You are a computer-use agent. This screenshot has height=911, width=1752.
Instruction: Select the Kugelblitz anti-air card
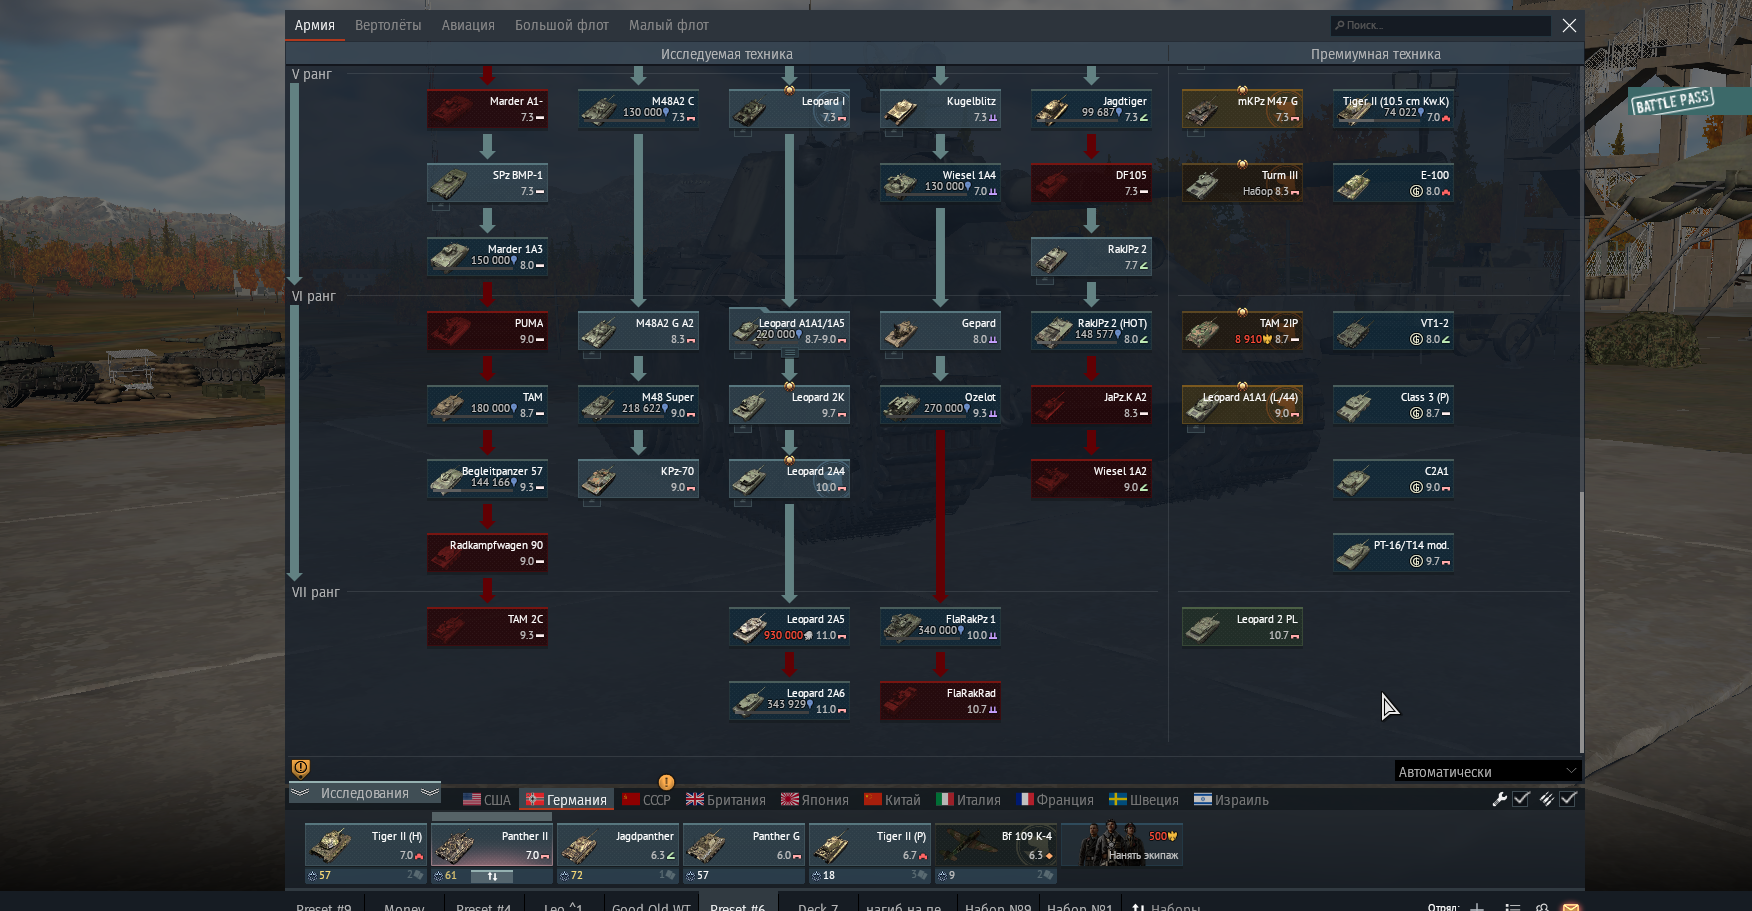pos(940,109)
